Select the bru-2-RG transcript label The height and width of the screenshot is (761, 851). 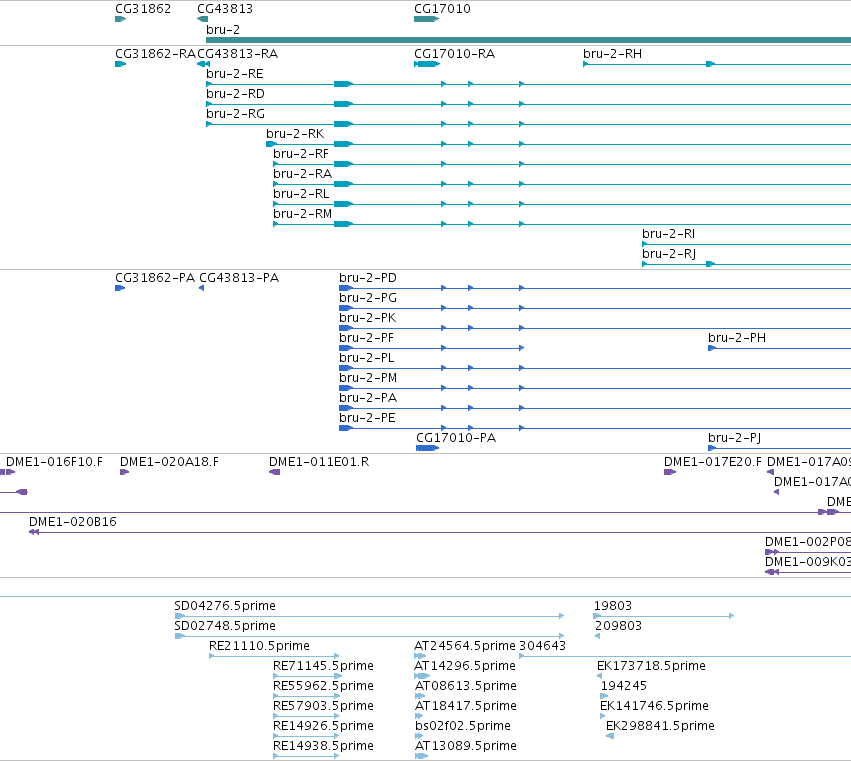[236, 114]
